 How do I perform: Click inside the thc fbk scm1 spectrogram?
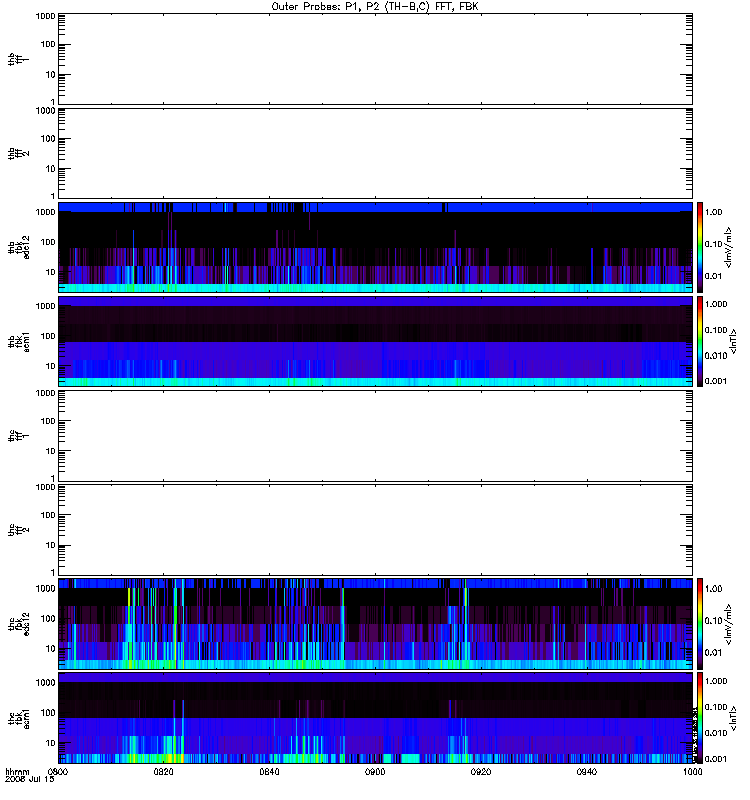(375, 718)
